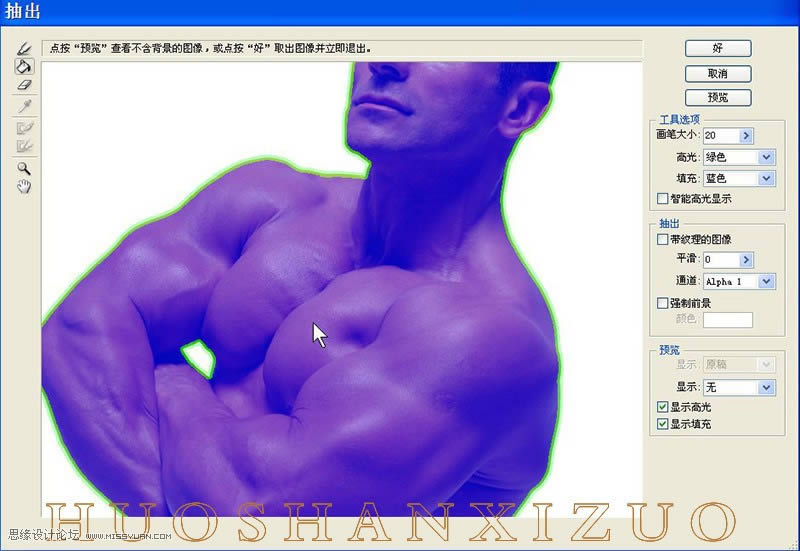Uncheck 显示高光 checkbox
The width and height of the screenshot is (800, 551).
point(662,407)
